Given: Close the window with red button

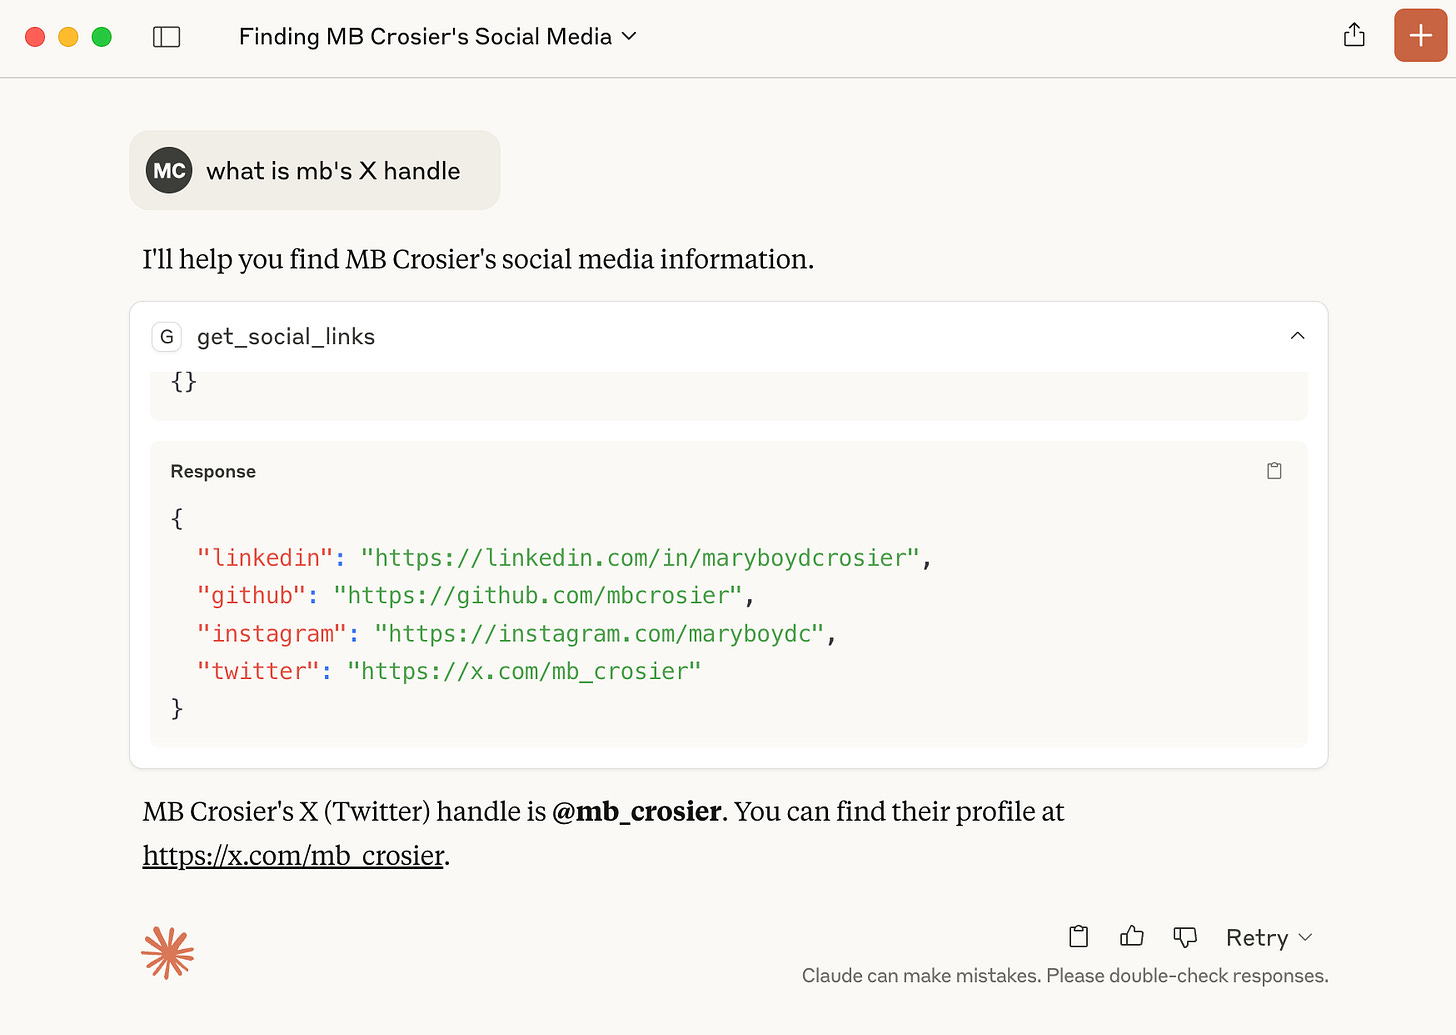Looking at the screenshot, I should [x=35, y=37].
